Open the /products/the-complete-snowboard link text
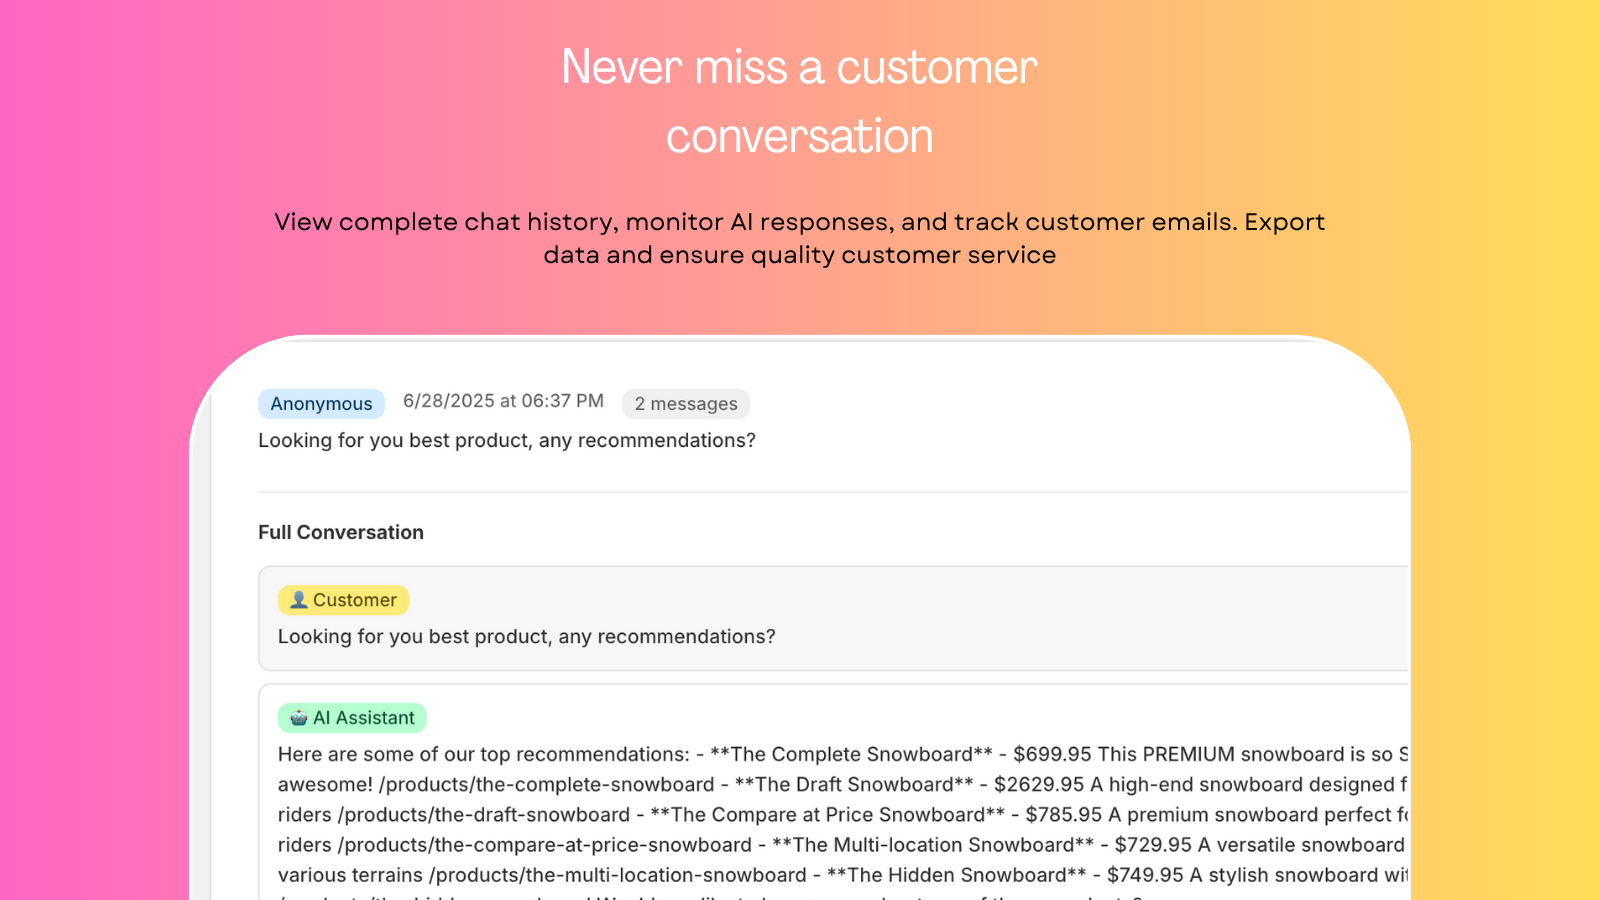1600x900 pixels. pyautogui.click(x=546, y=785)
